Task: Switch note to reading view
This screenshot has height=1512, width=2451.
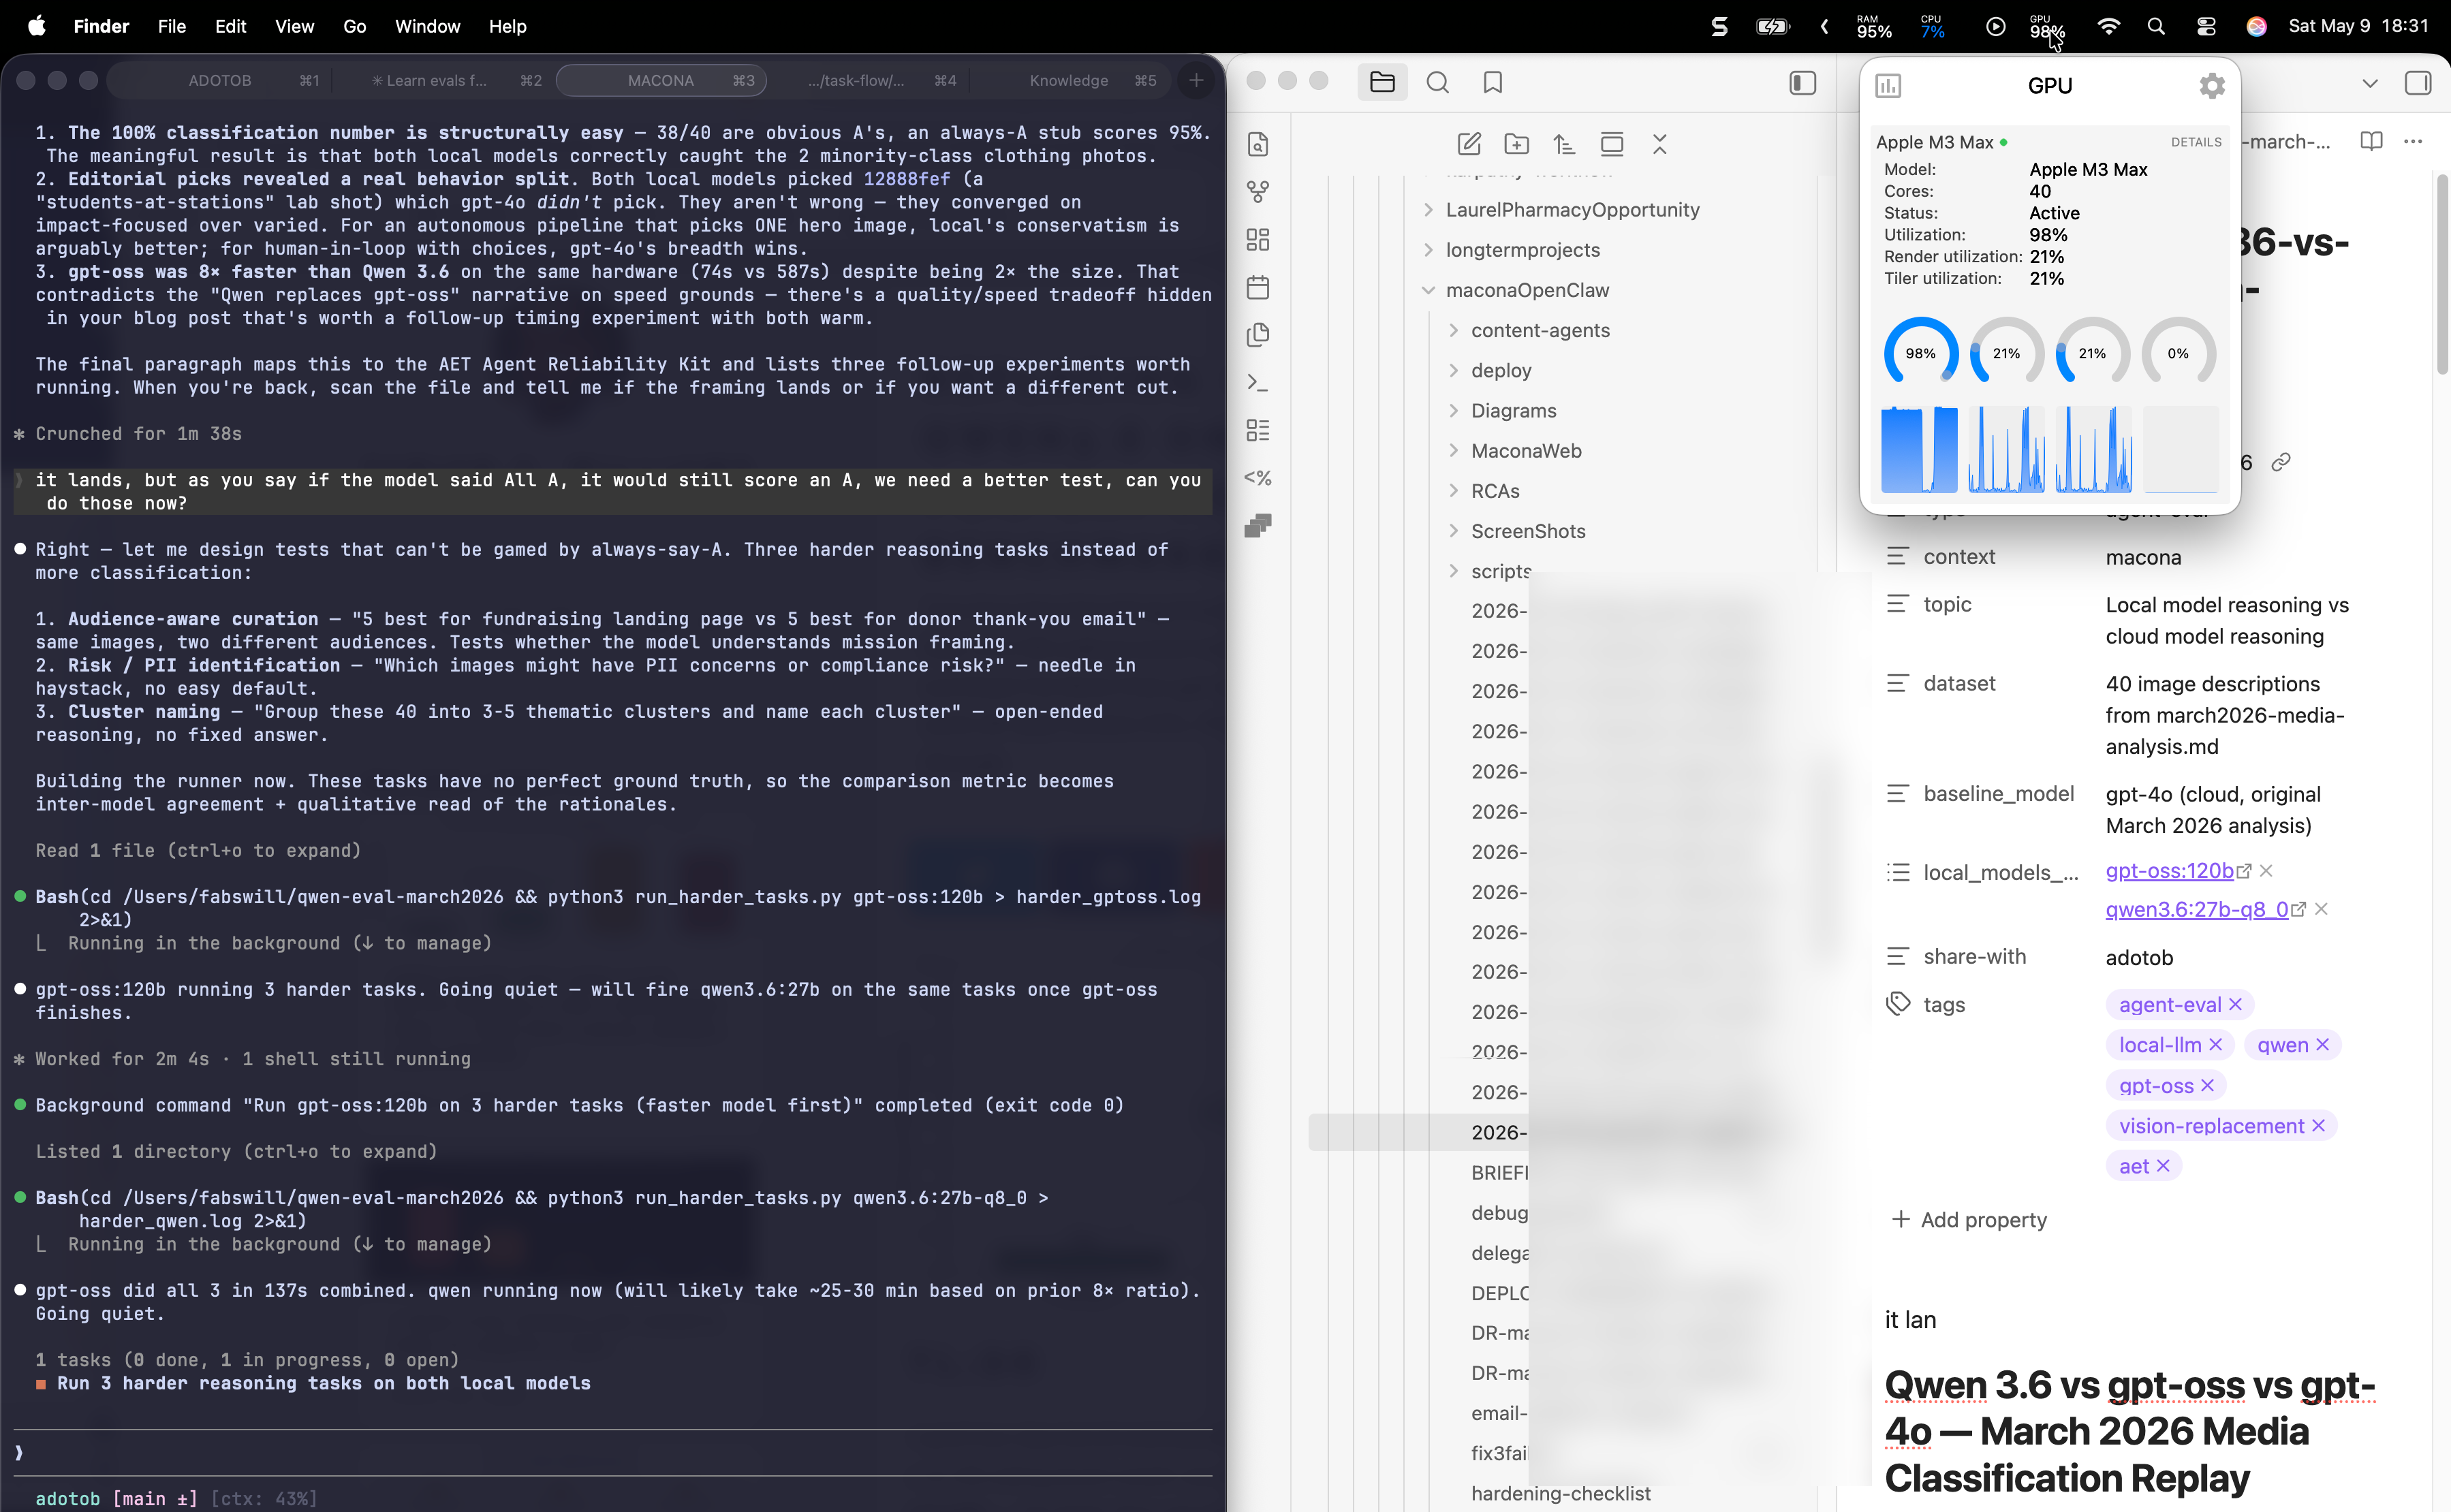Action: [x=2371, y=141]
